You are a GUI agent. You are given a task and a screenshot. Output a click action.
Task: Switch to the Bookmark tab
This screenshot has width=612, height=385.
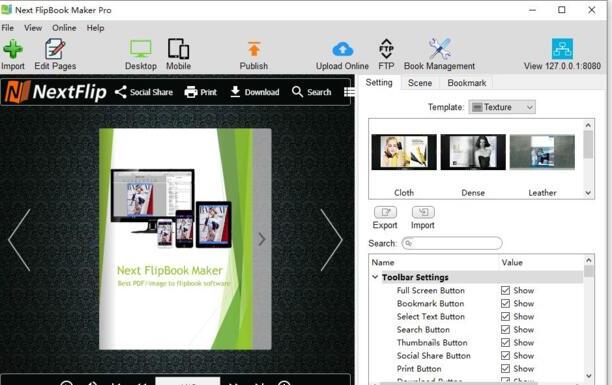tap(467, 83)
